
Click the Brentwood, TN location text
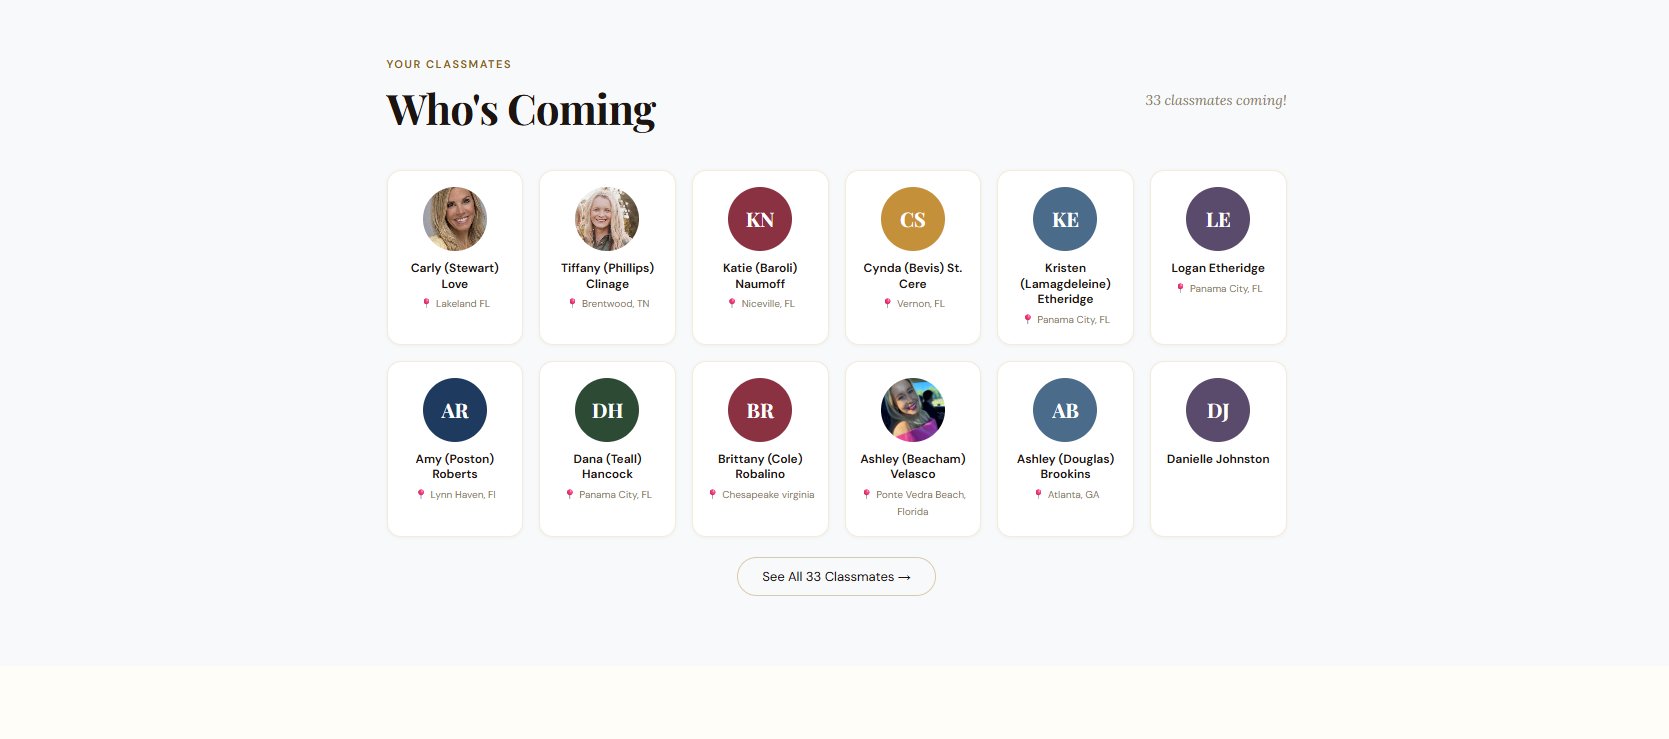pyautogui.click(x=615, y=304)
